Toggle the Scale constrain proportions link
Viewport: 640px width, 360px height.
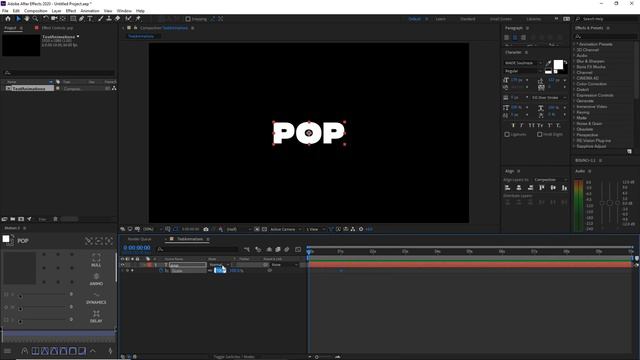211,271
